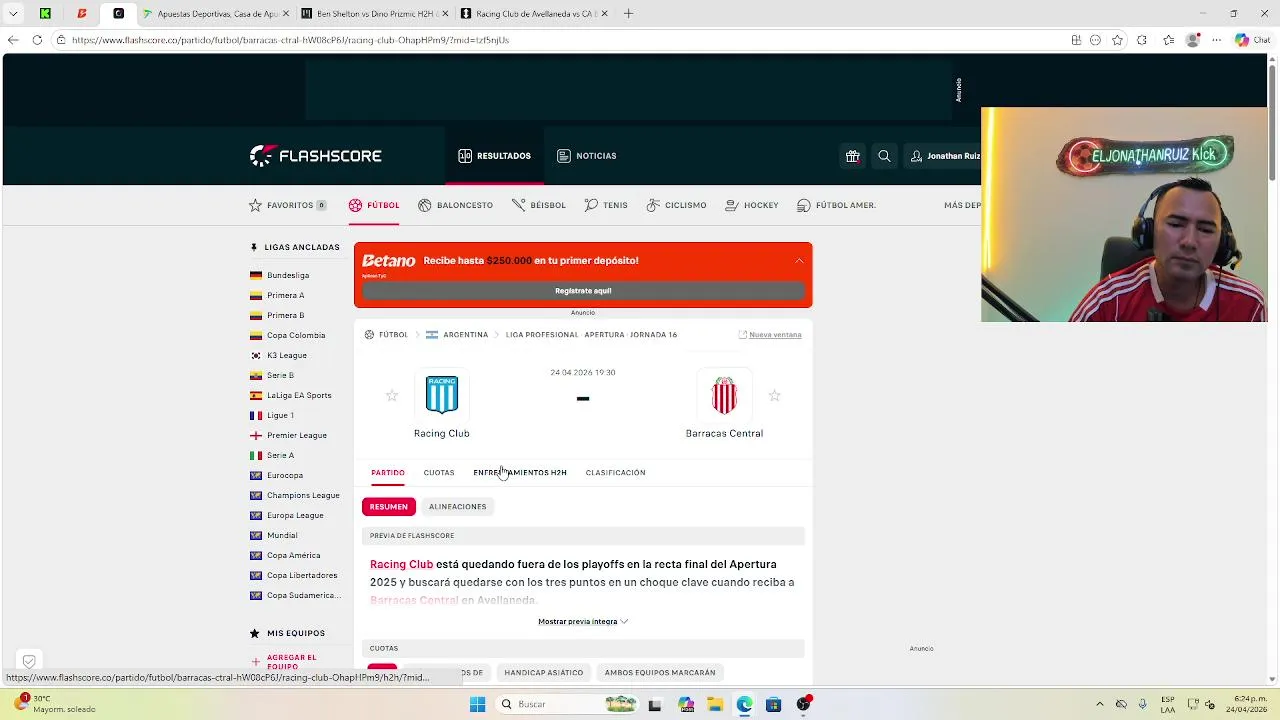
Task: Select Béisbol sport tab
Action: (539, 205)
